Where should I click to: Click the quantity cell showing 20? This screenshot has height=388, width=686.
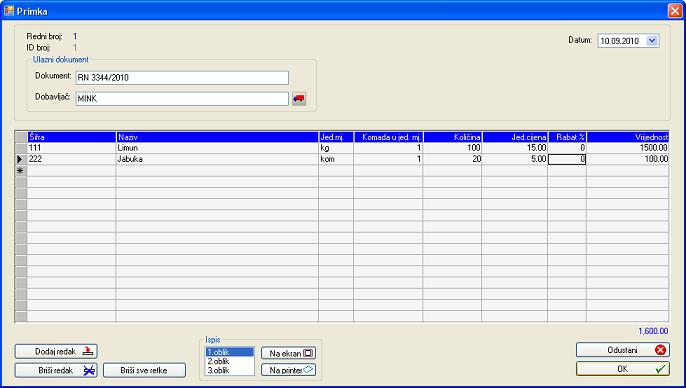coord(452,159)
